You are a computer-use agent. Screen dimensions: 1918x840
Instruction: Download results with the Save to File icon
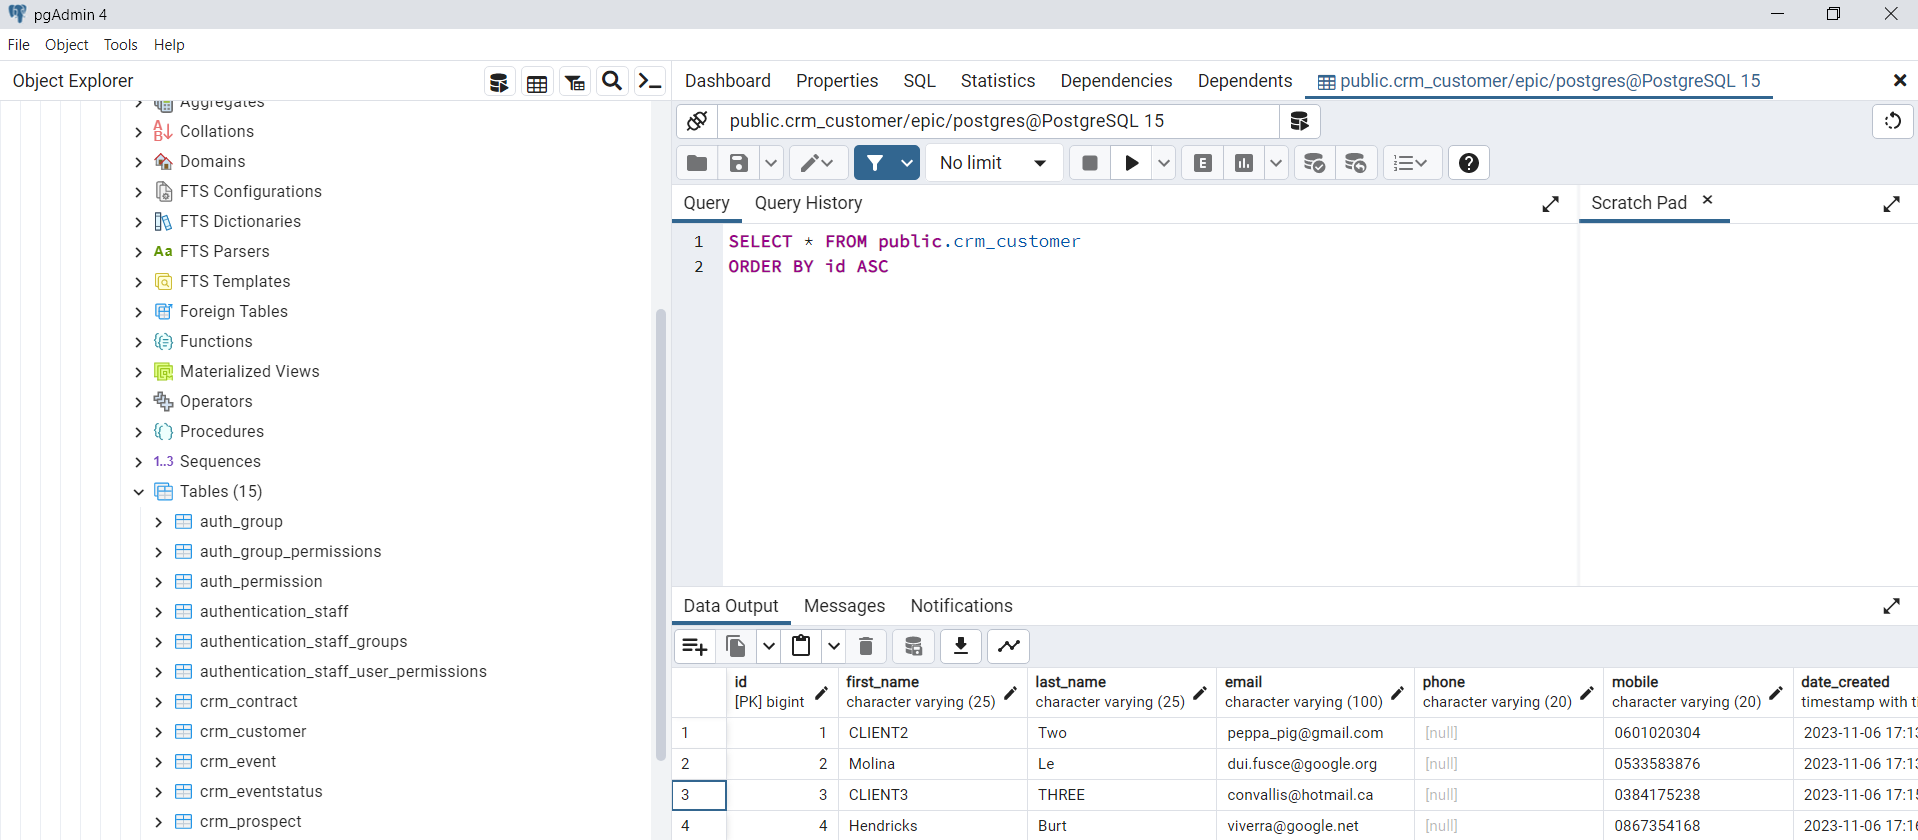[961, 646]
